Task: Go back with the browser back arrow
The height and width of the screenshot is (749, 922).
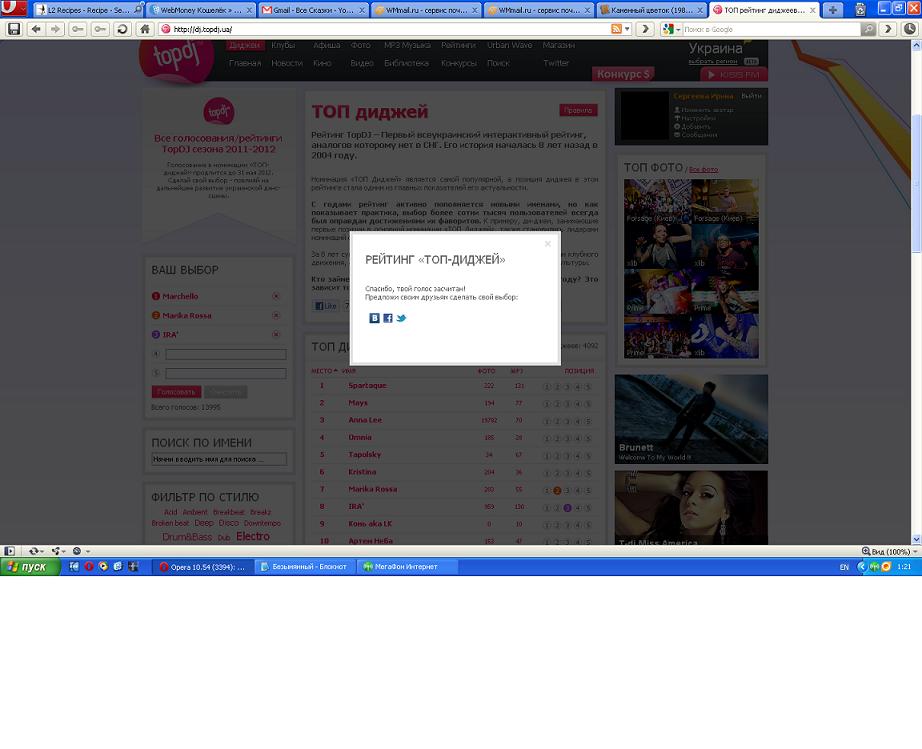Action: pyautogui.click(x=36, y=29)
